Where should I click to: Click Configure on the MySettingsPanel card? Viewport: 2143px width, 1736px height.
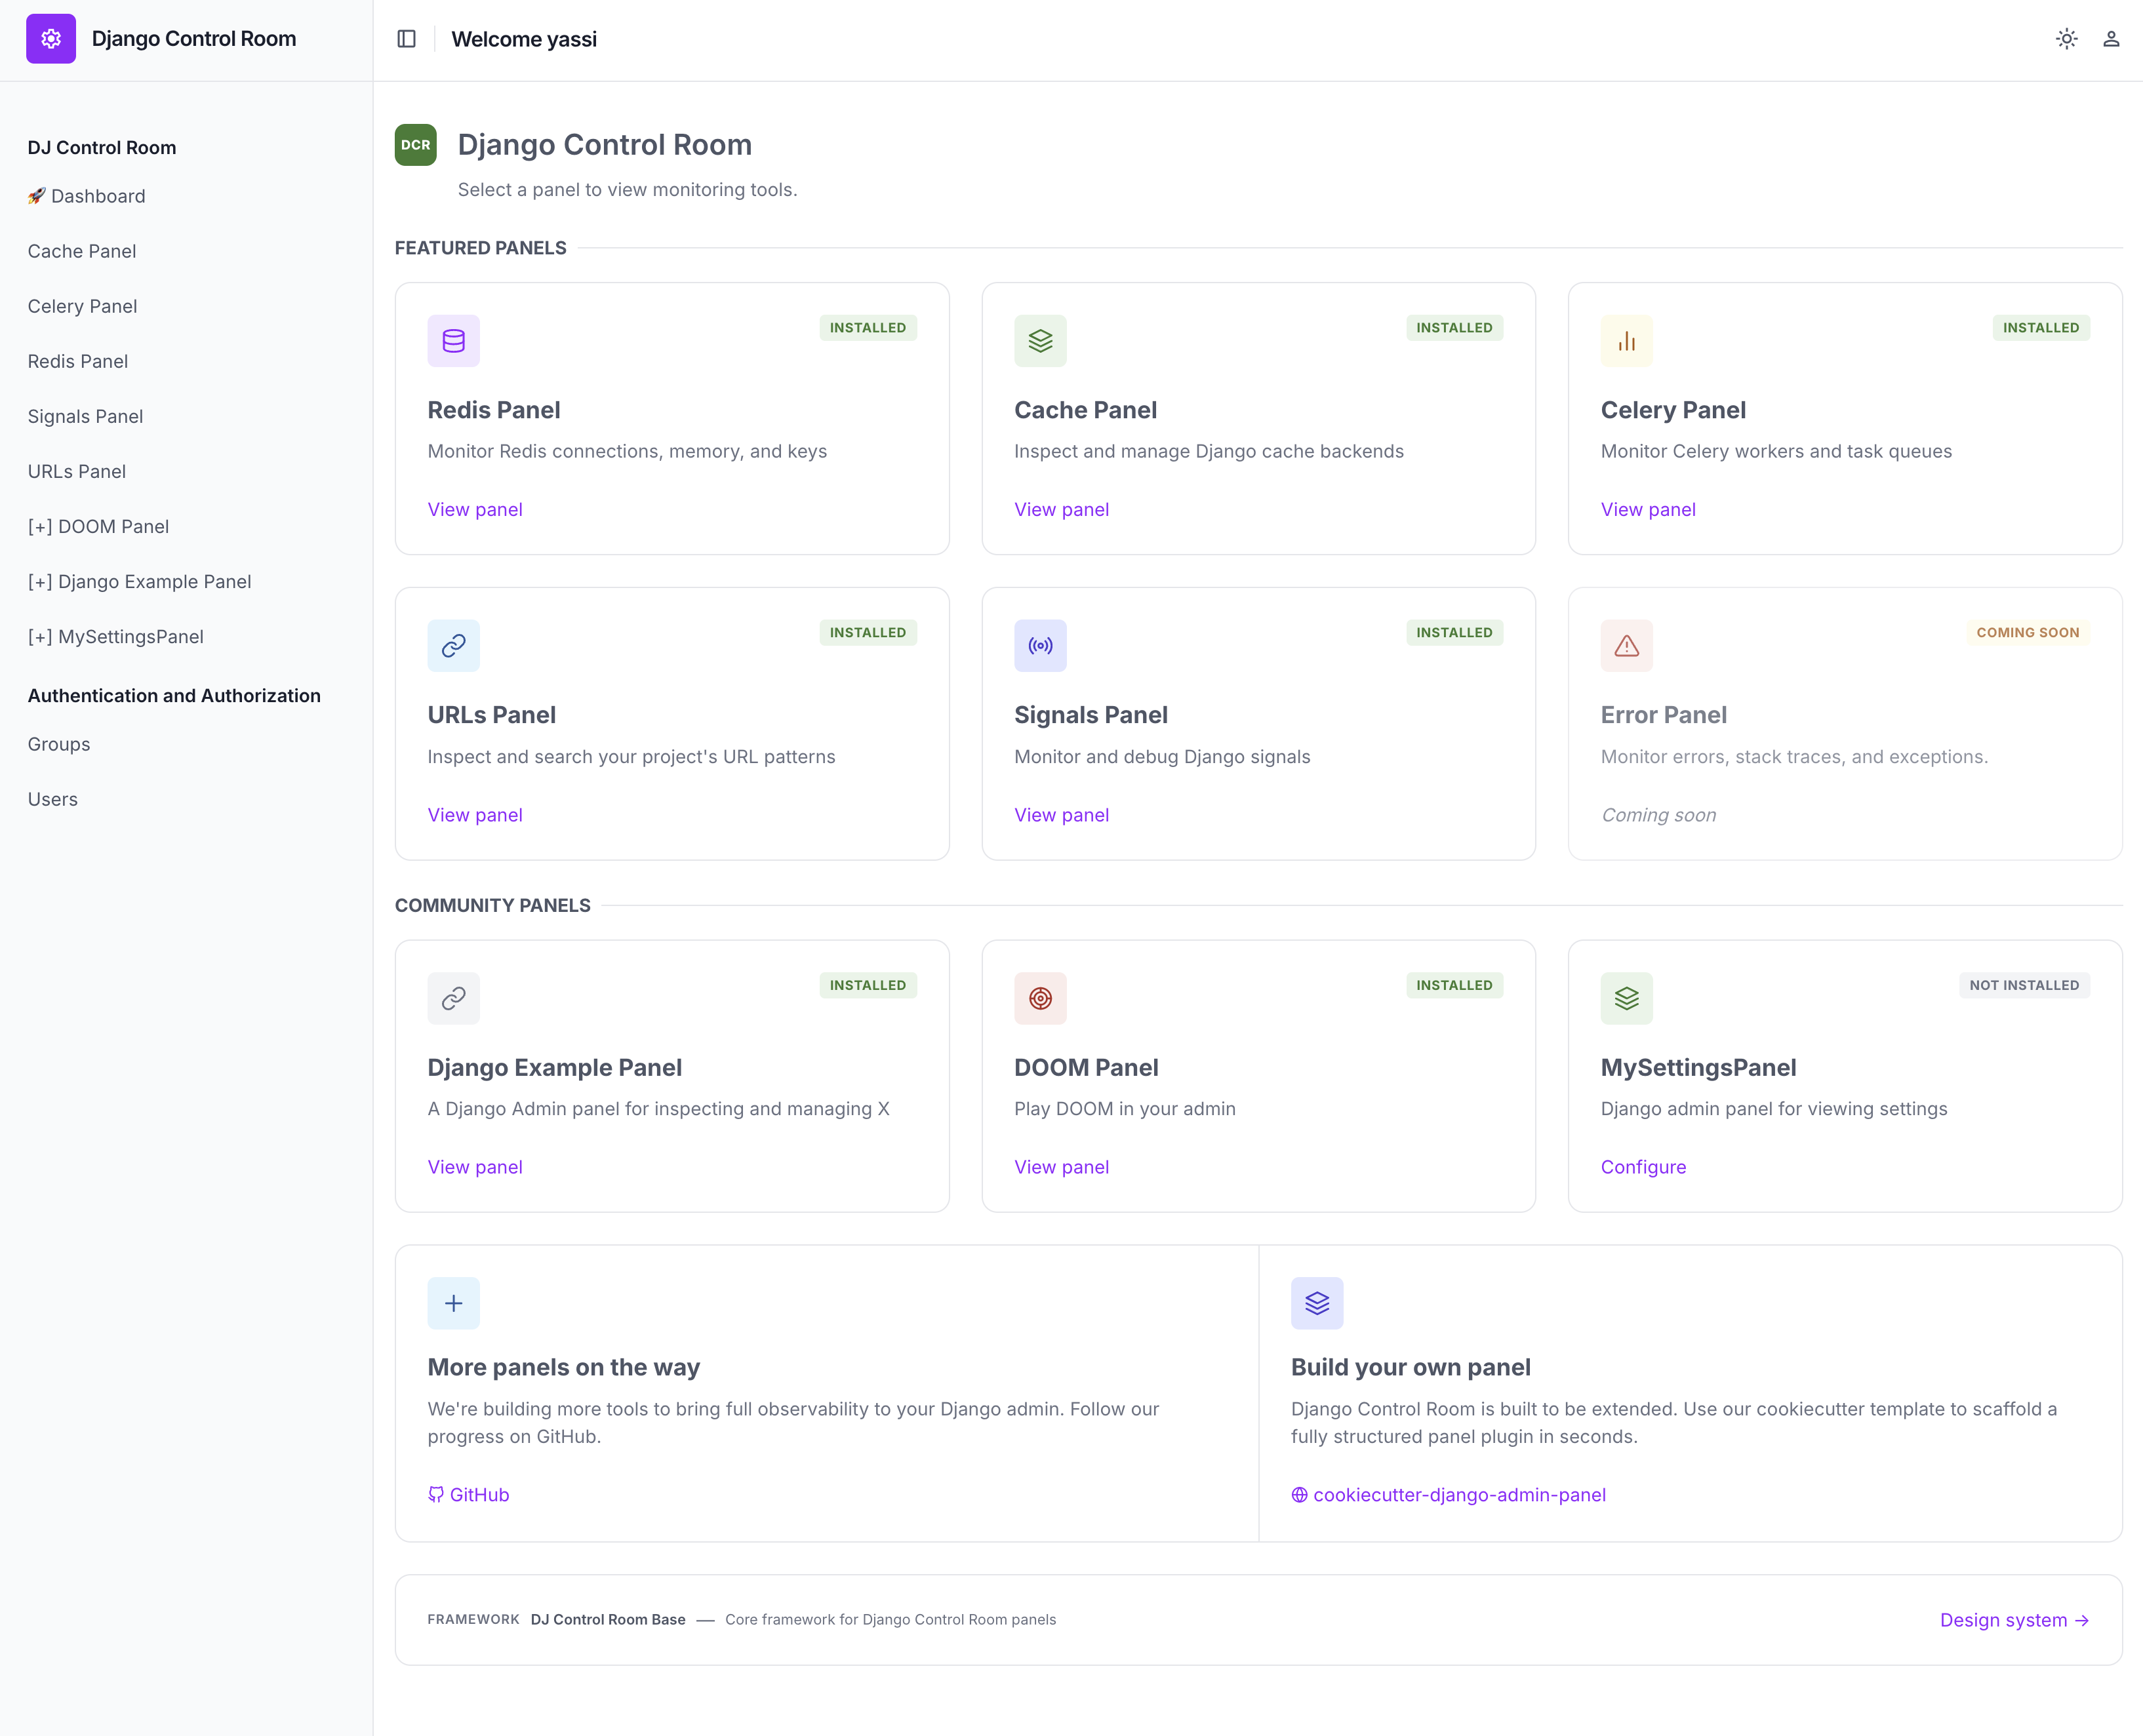(x=1643, y=1167)
